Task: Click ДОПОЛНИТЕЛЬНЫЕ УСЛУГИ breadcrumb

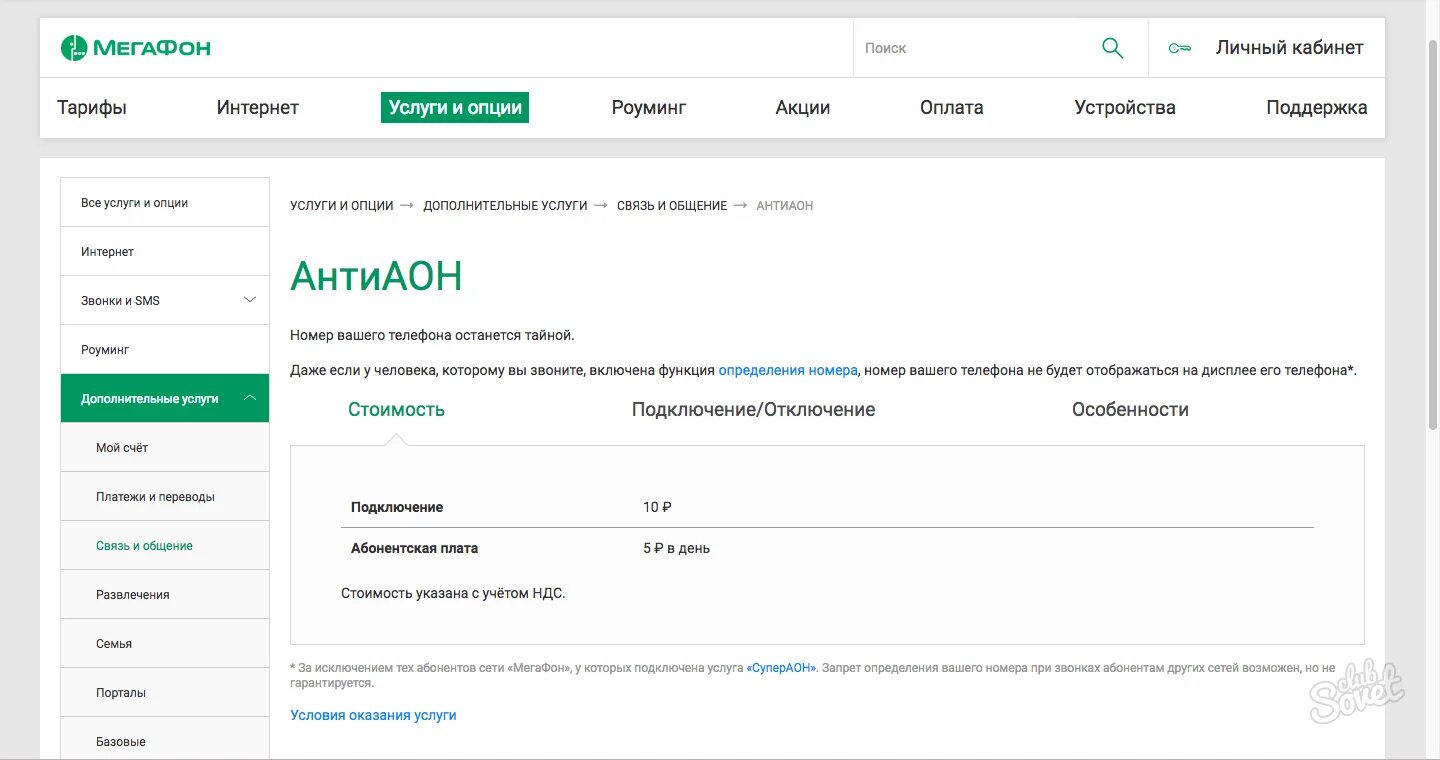Action: (505, 205)
